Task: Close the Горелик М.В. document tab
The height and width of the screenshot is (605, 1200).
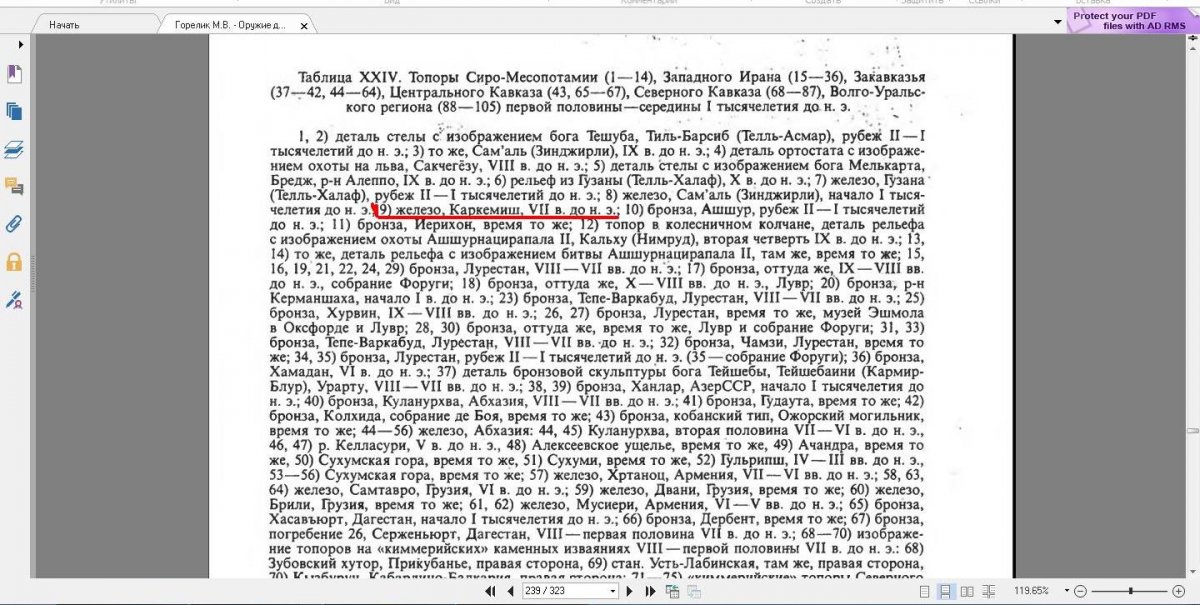Action: point(306,25)
